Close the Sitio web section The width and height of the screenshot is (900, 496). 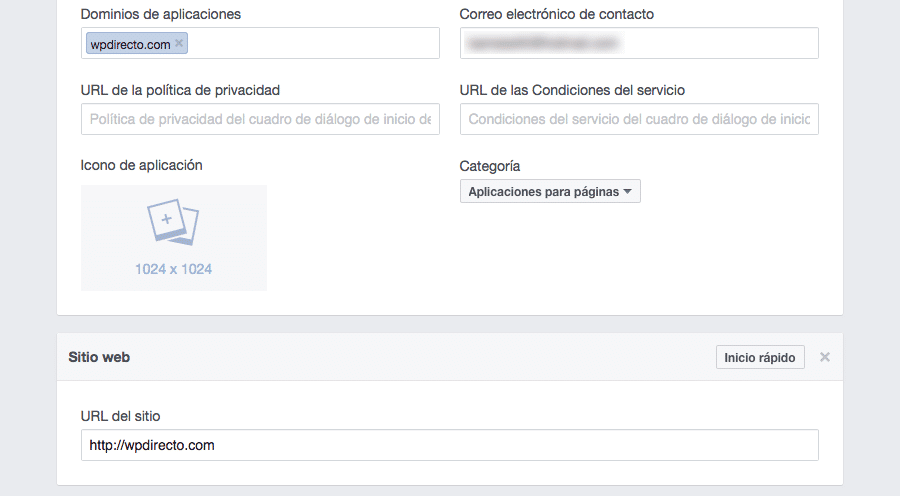pos(825,357)
